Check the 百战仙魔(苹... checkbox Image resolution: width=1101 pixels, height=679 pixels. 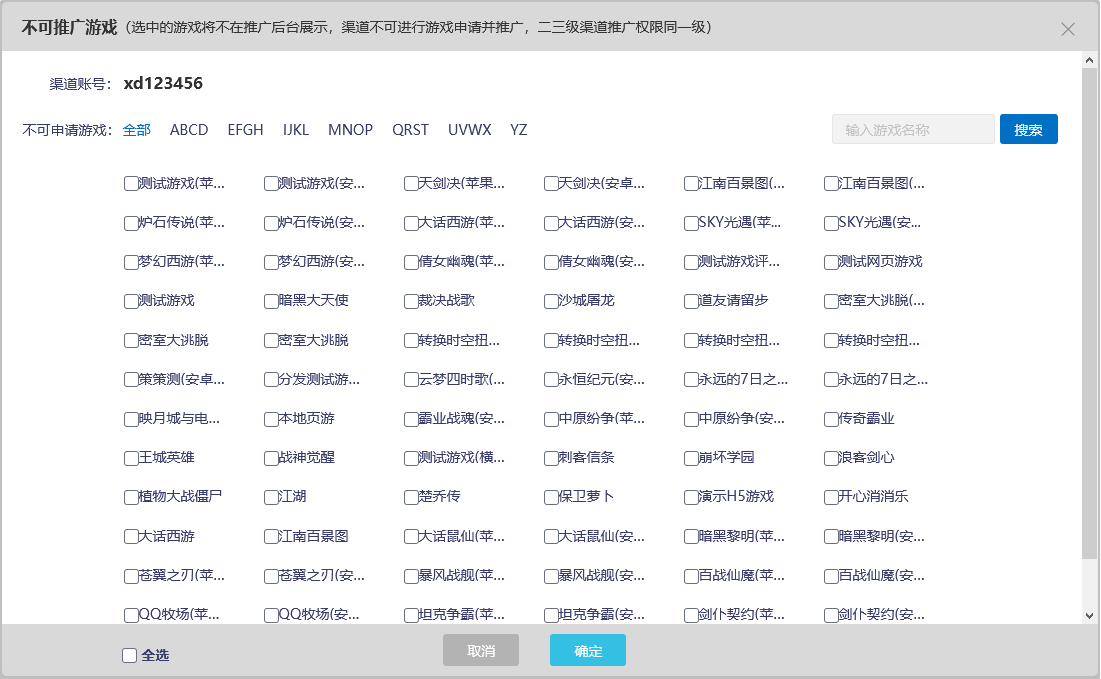point(692,576)
